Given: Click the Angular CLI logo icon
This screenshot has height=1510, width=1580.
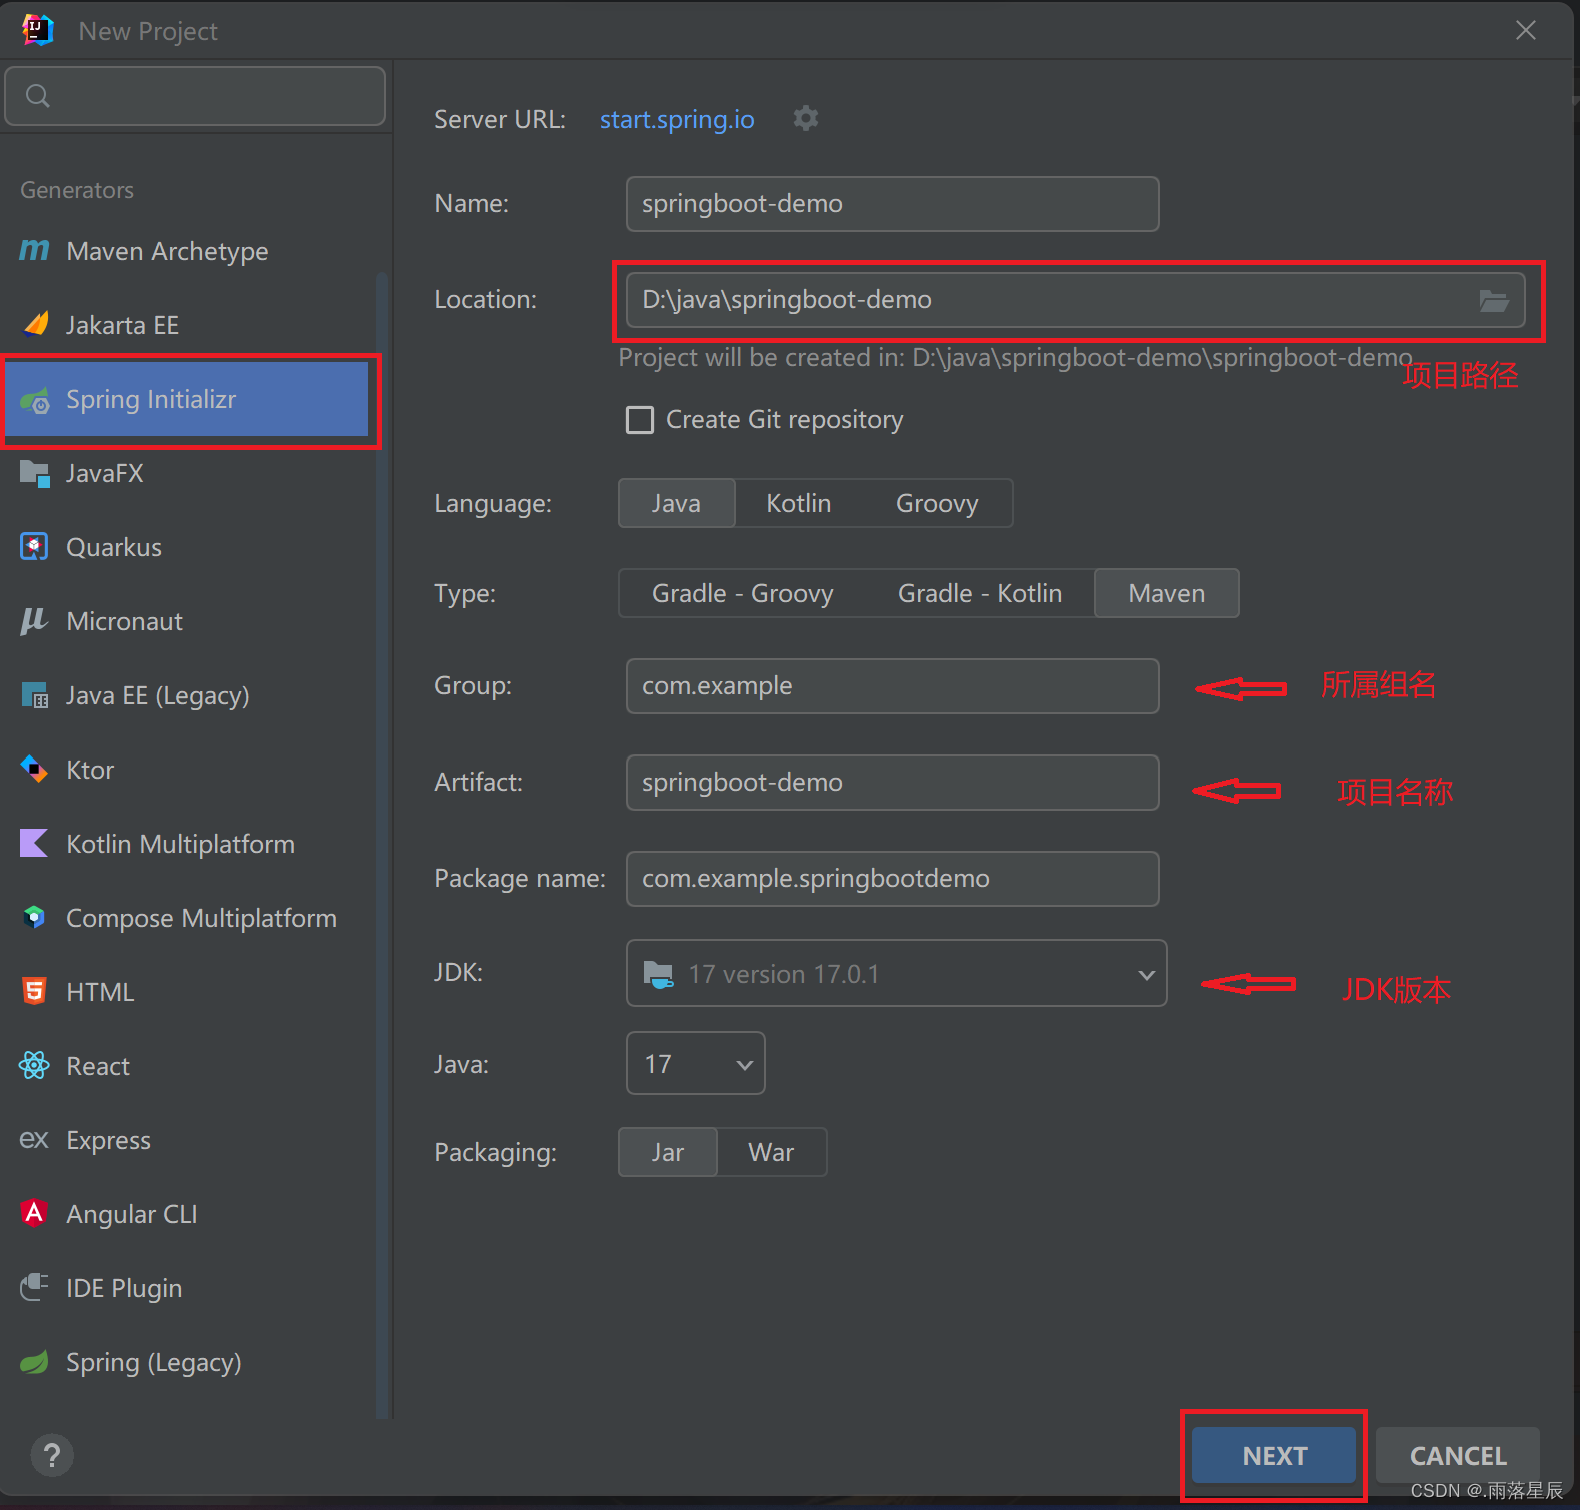Looking at the screenshot, I should [35, 1213].
